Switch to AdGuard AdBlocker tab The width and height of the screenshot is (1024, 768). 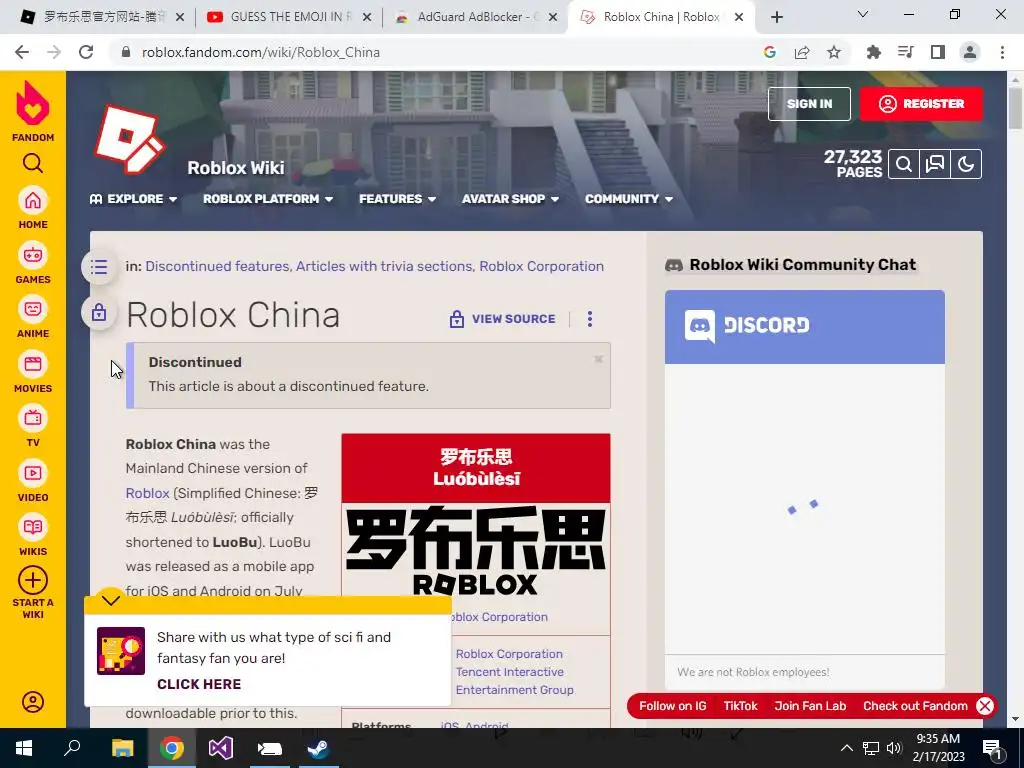pos(475,17)
